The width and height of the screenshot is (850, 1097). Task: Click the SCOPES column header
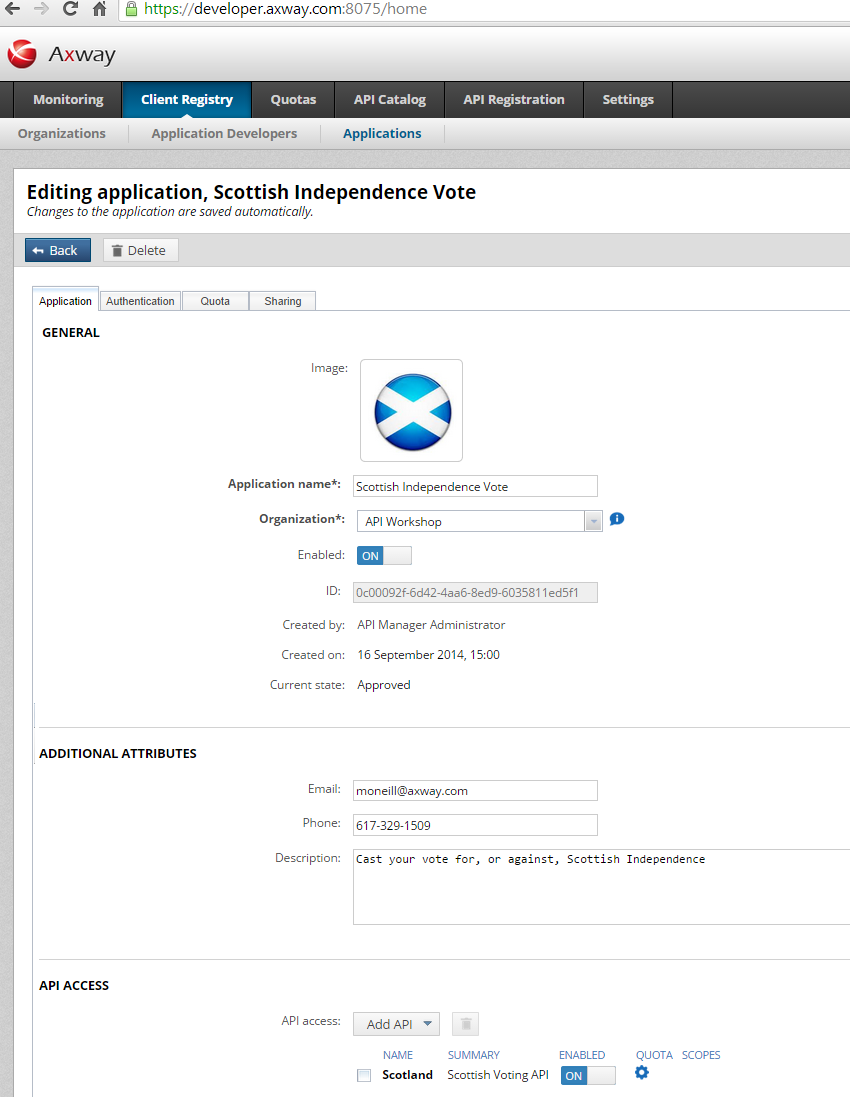click(x=701, y=1055)
